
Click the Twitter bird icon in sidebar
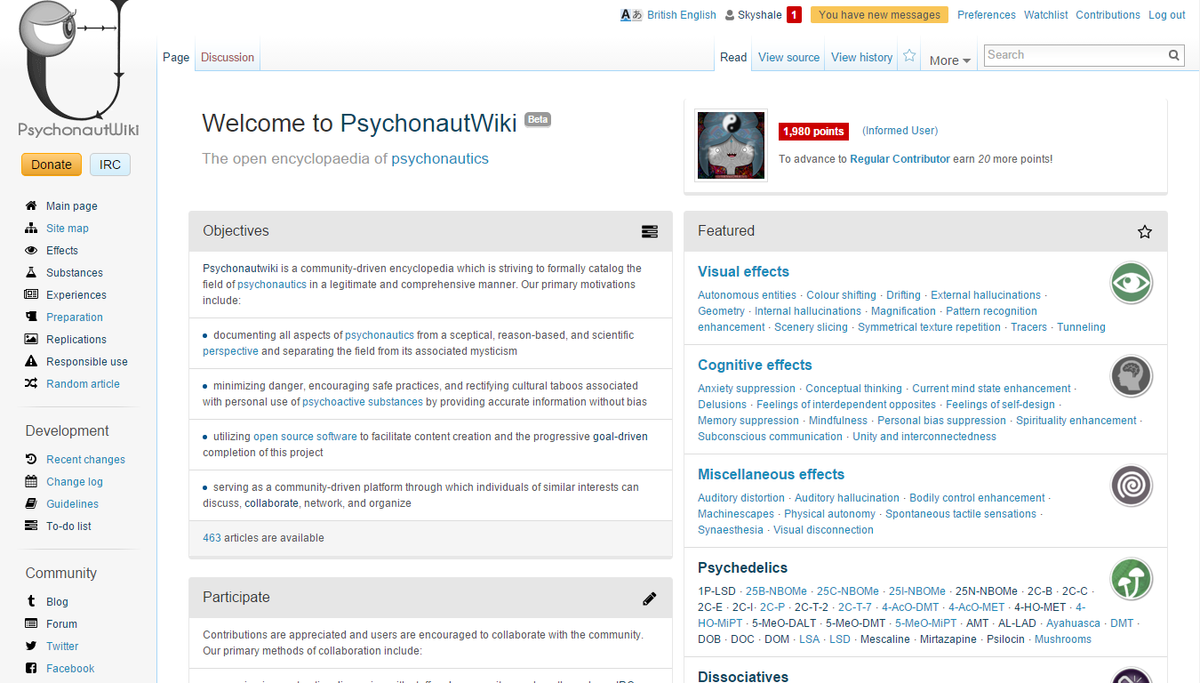click(x=29, y=646)
